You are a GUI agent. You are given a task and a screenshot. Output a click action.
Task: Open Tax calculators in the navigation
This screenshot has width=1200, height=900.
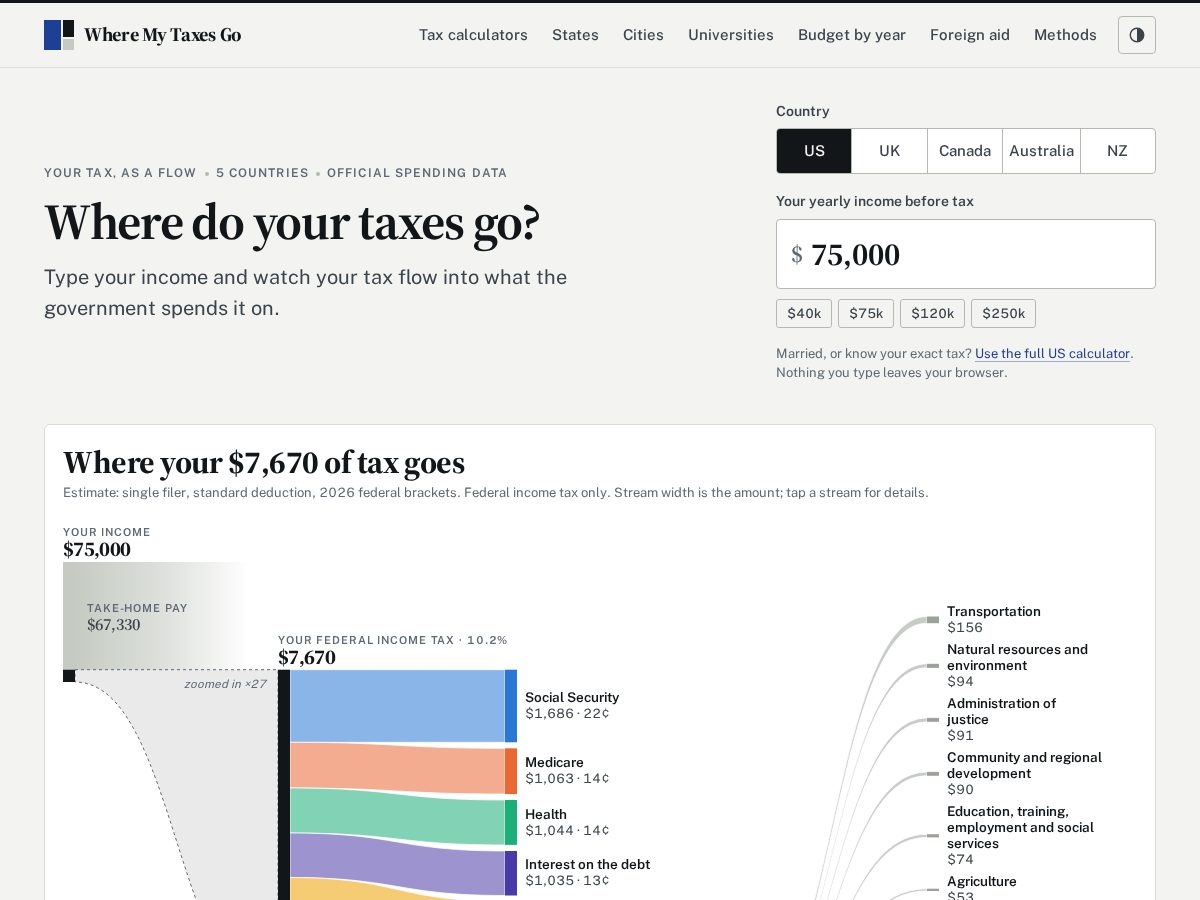click(x=473, y=35)
